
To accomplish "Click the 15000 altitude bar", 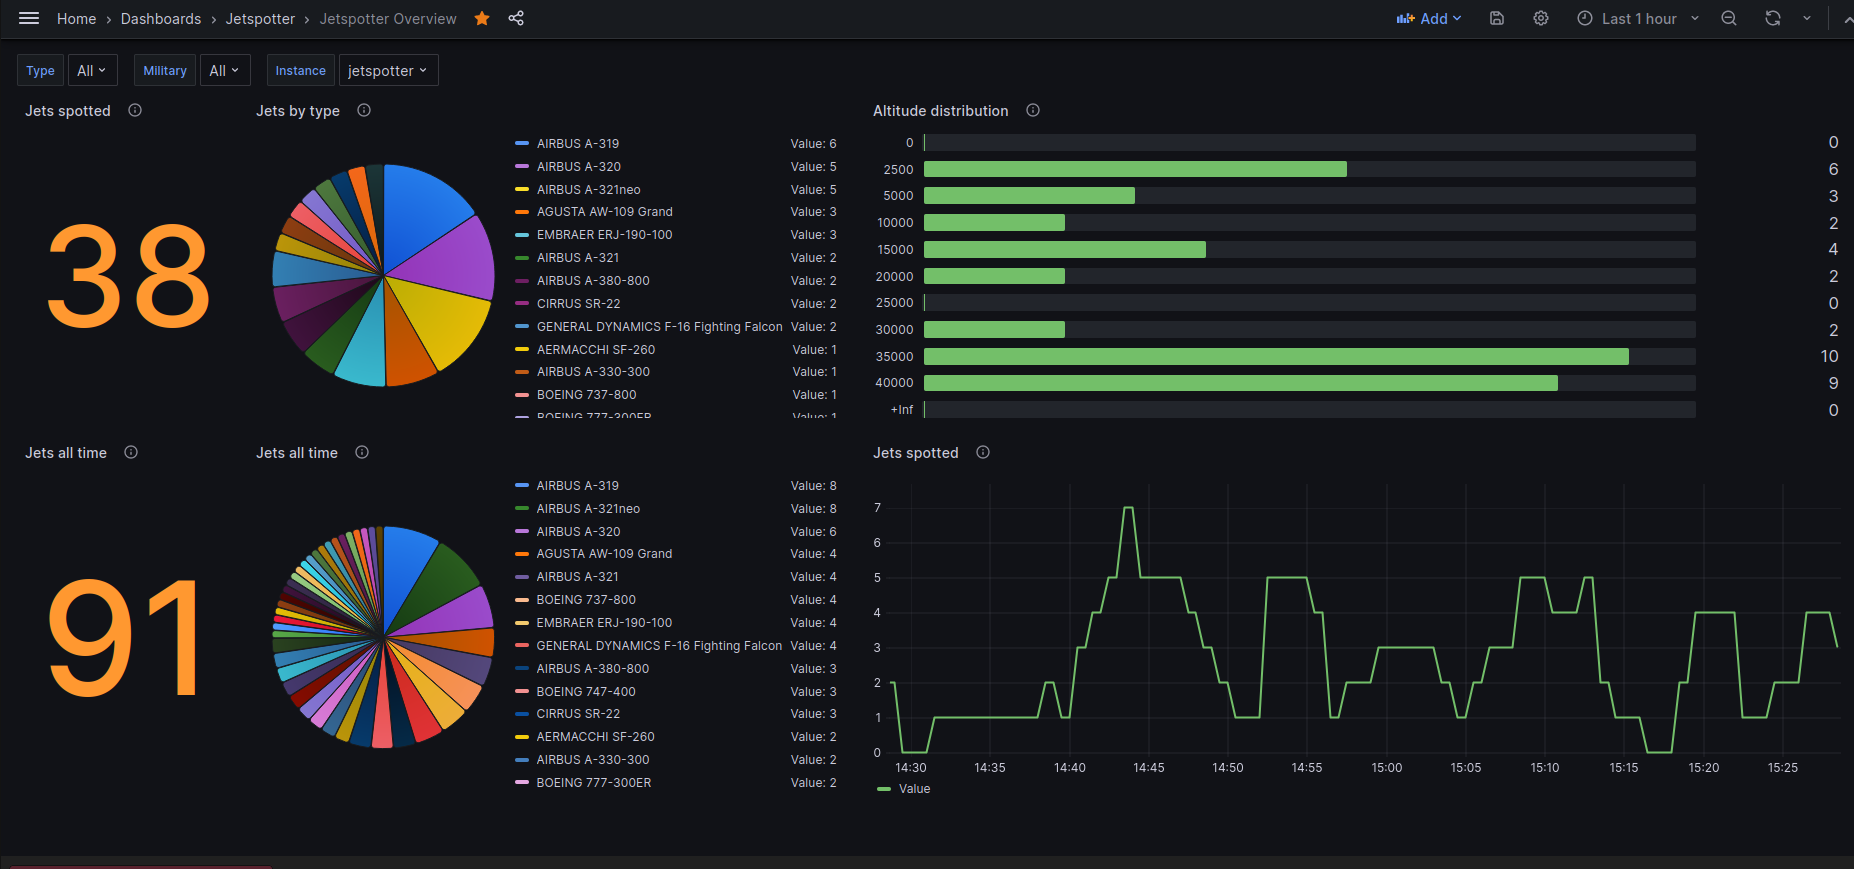I will [x=1065, y=250].
